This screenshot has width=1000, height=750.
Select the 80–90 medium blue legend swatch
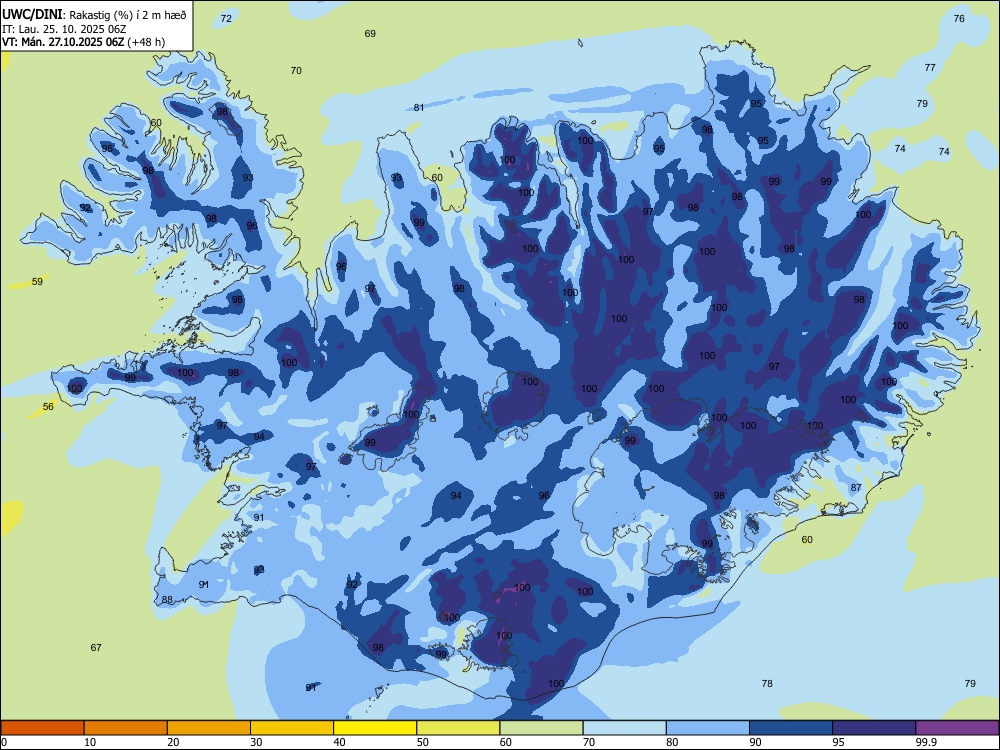tap(707, 728)
